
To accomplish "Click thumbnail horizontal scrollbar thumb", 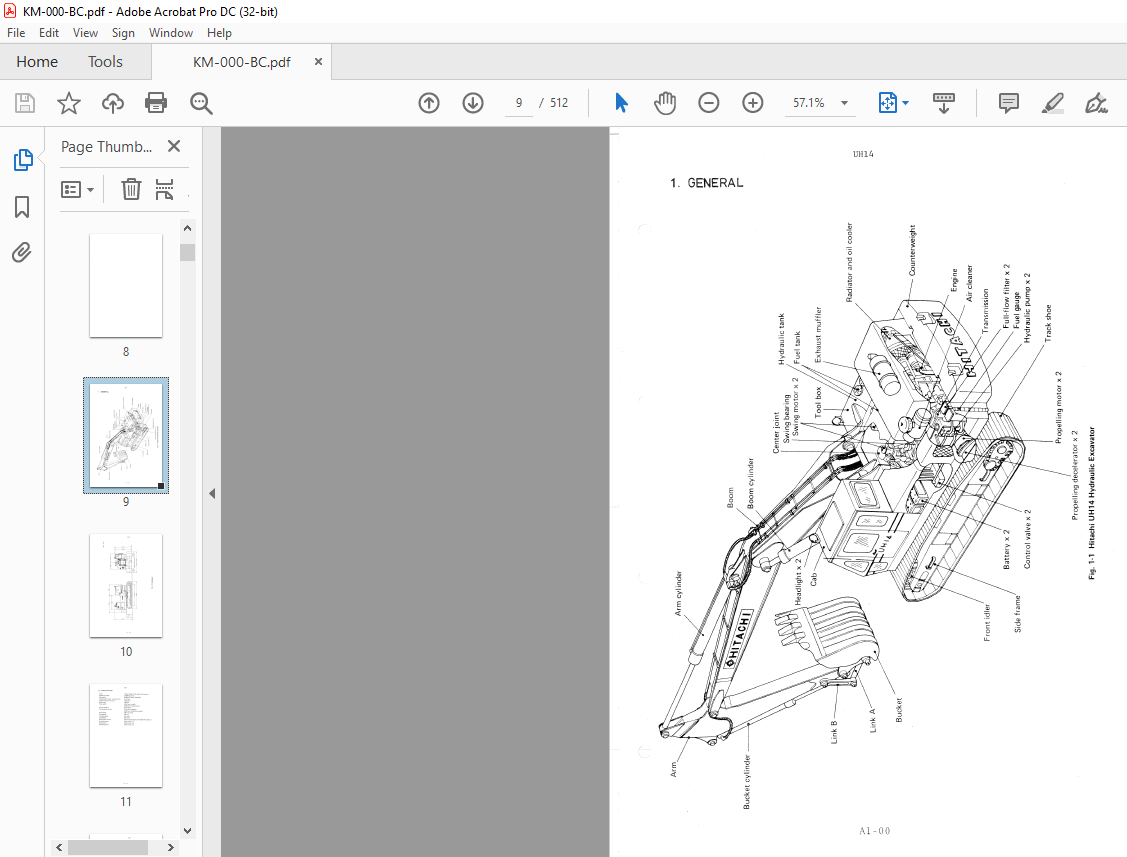I will click(108, 848).
